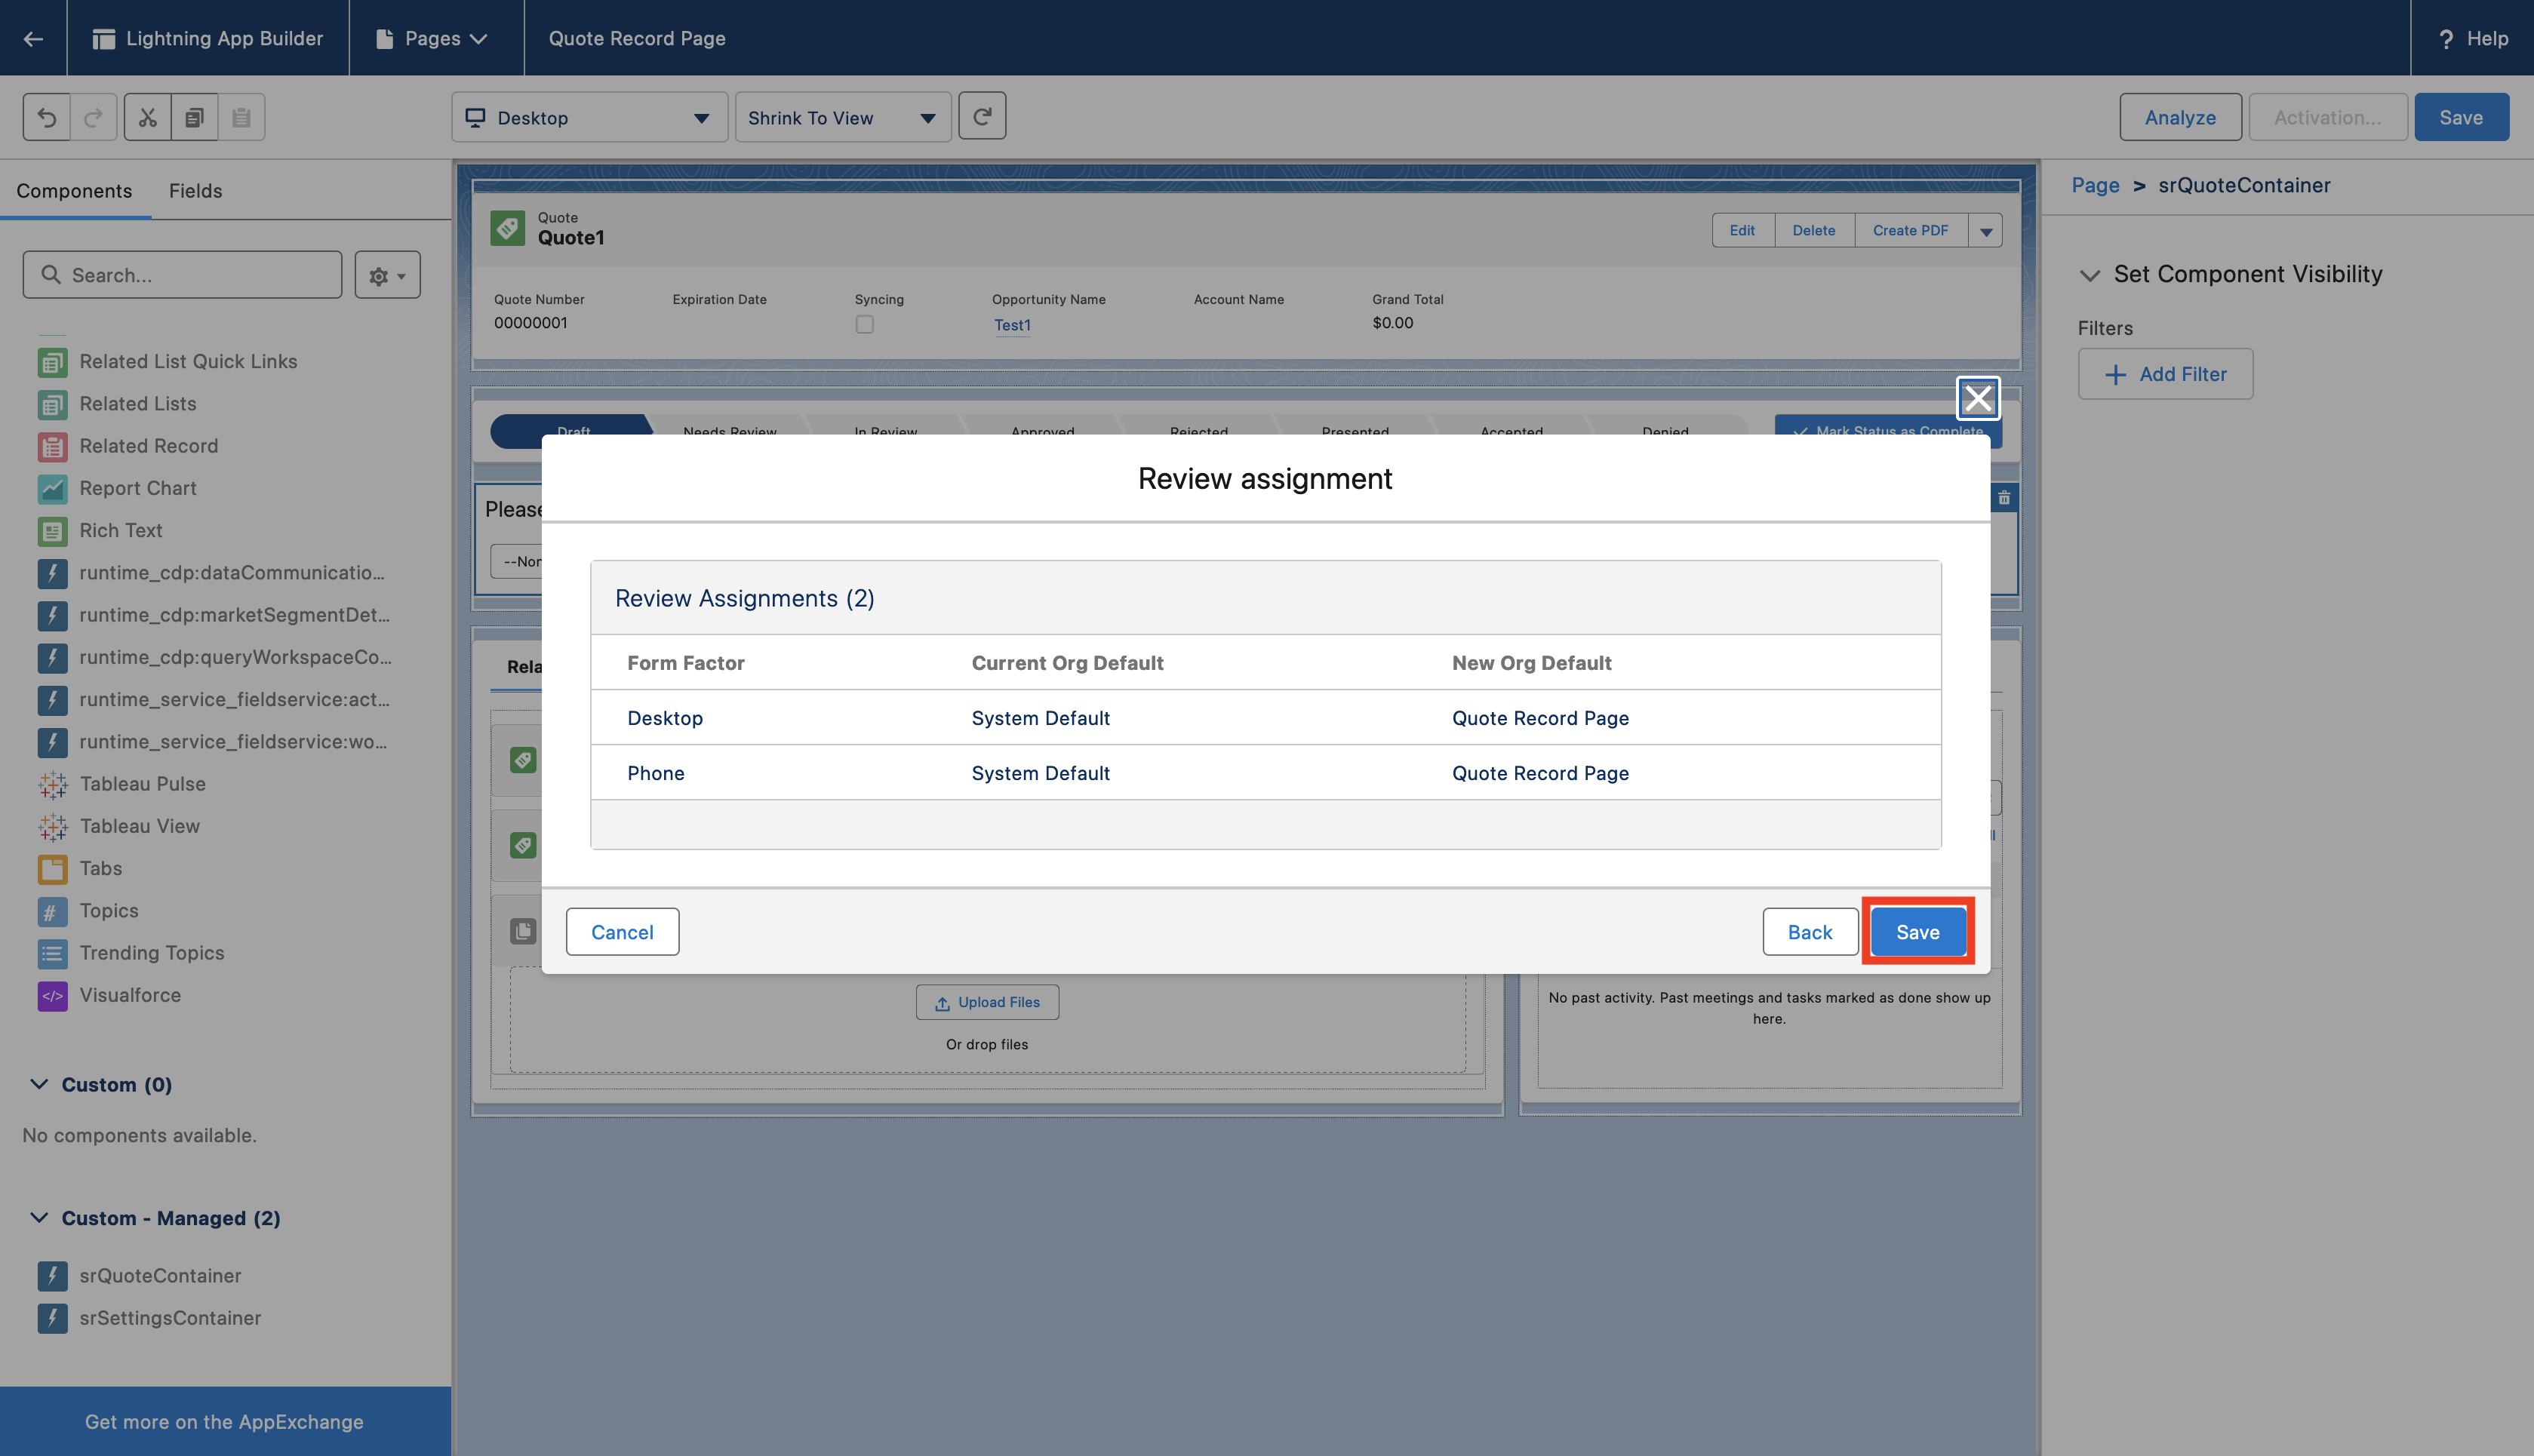2534x1456 pixels.
Task: Collapse the Custom - Managed section
Action: (39, 1218)
